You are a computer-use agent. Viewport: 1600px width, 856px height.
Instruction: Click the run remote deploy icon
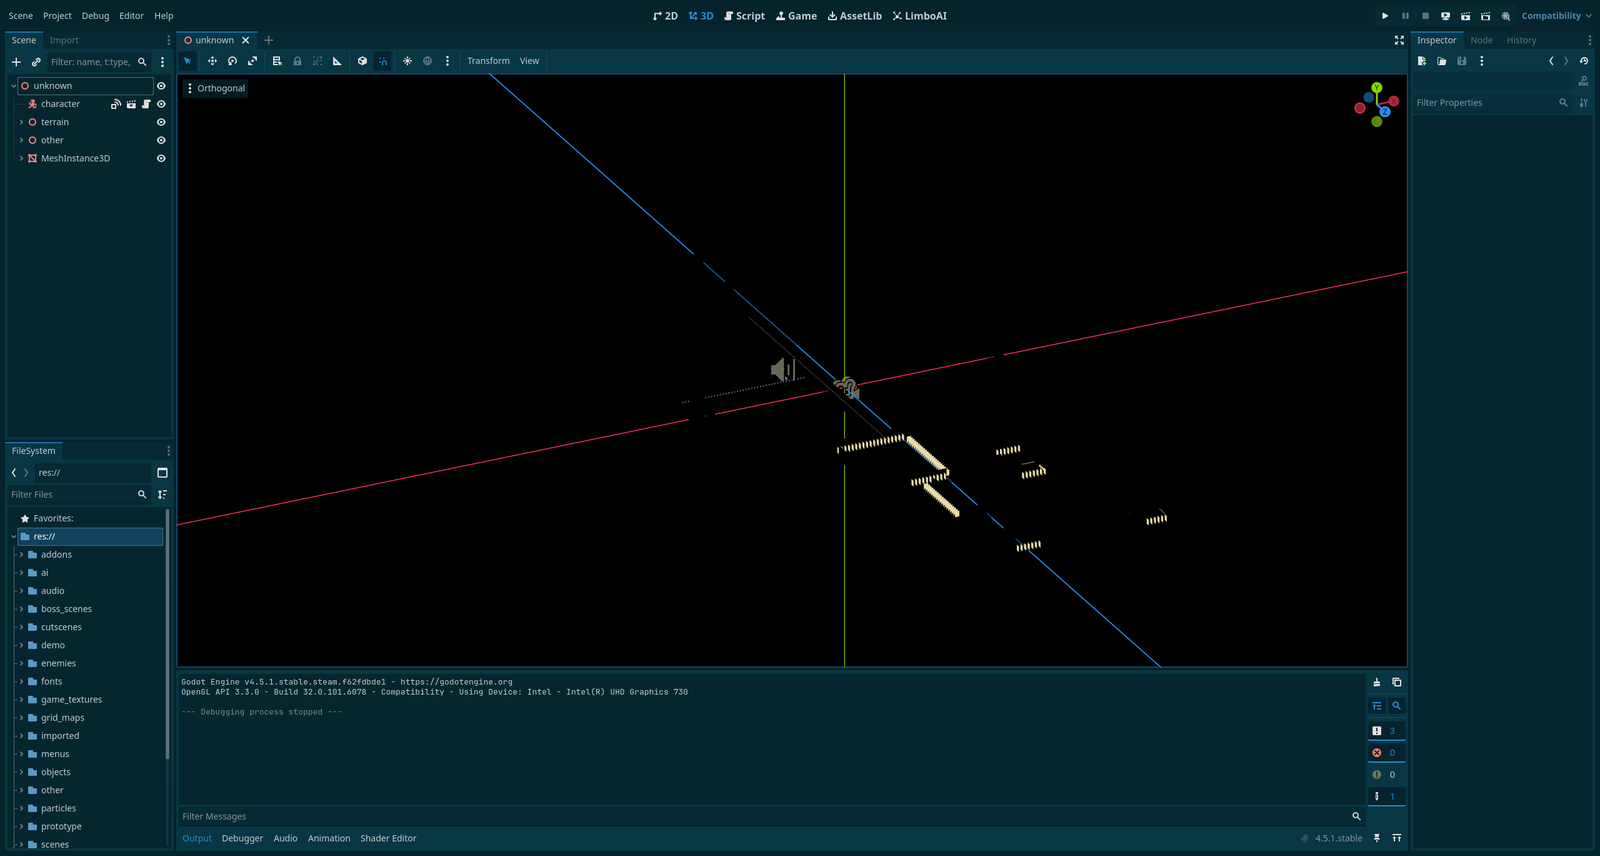tap(1445, 16)
